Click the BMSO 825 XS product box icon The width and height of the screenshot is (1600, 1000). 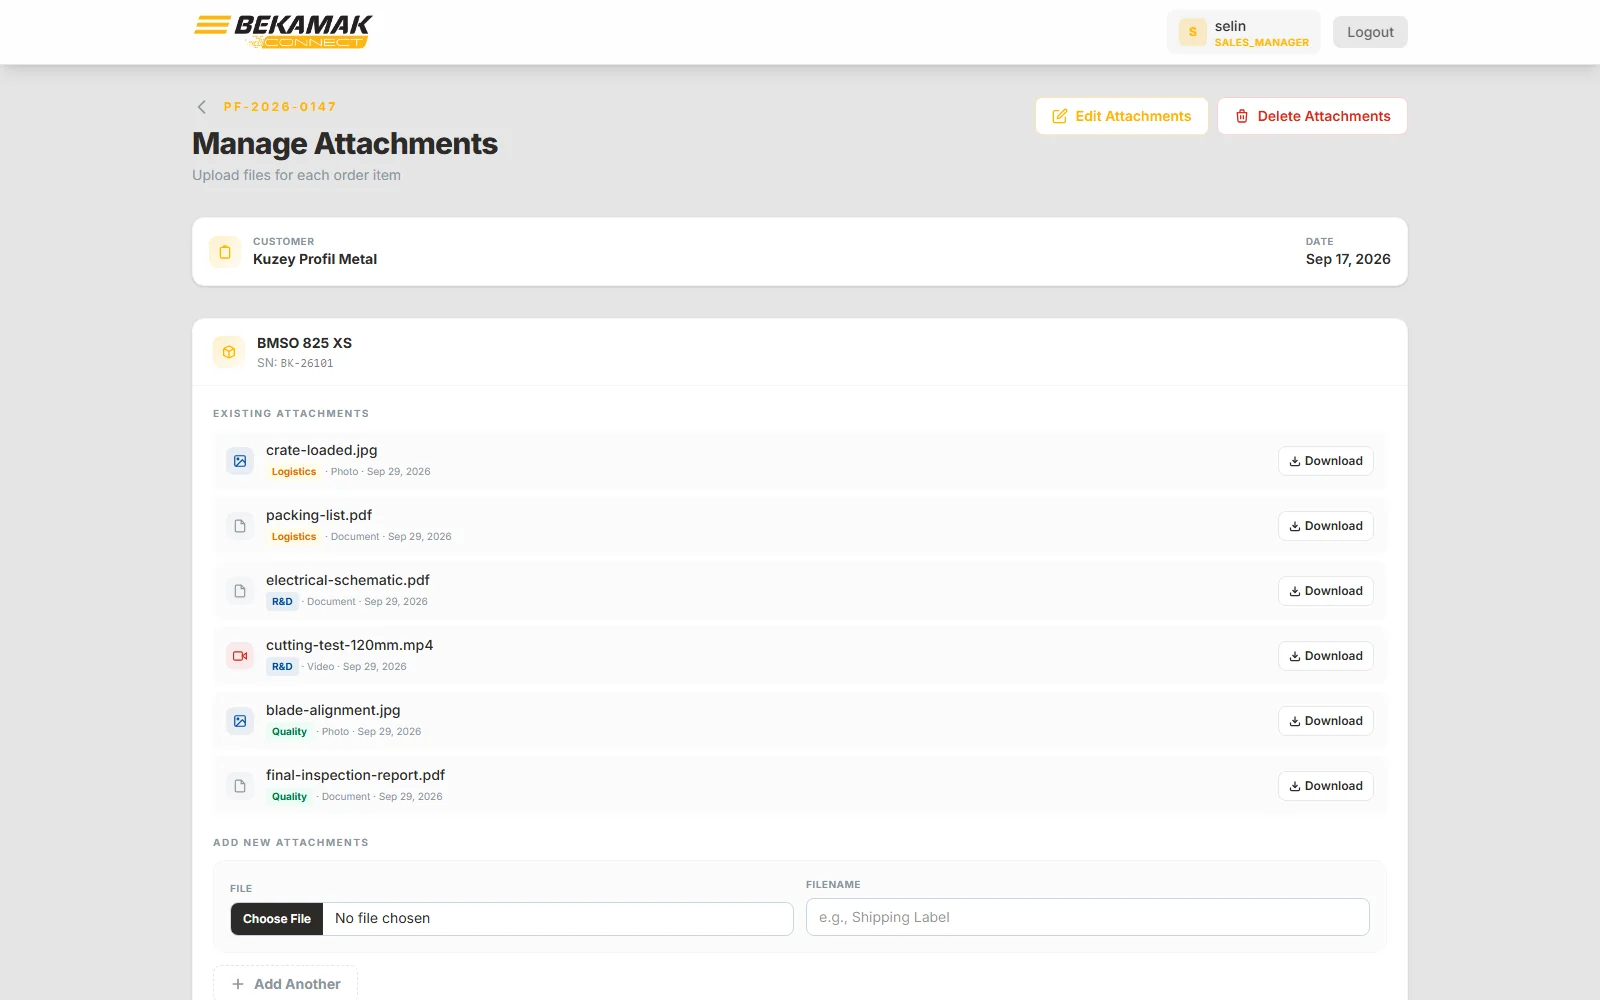click(229, 352)
